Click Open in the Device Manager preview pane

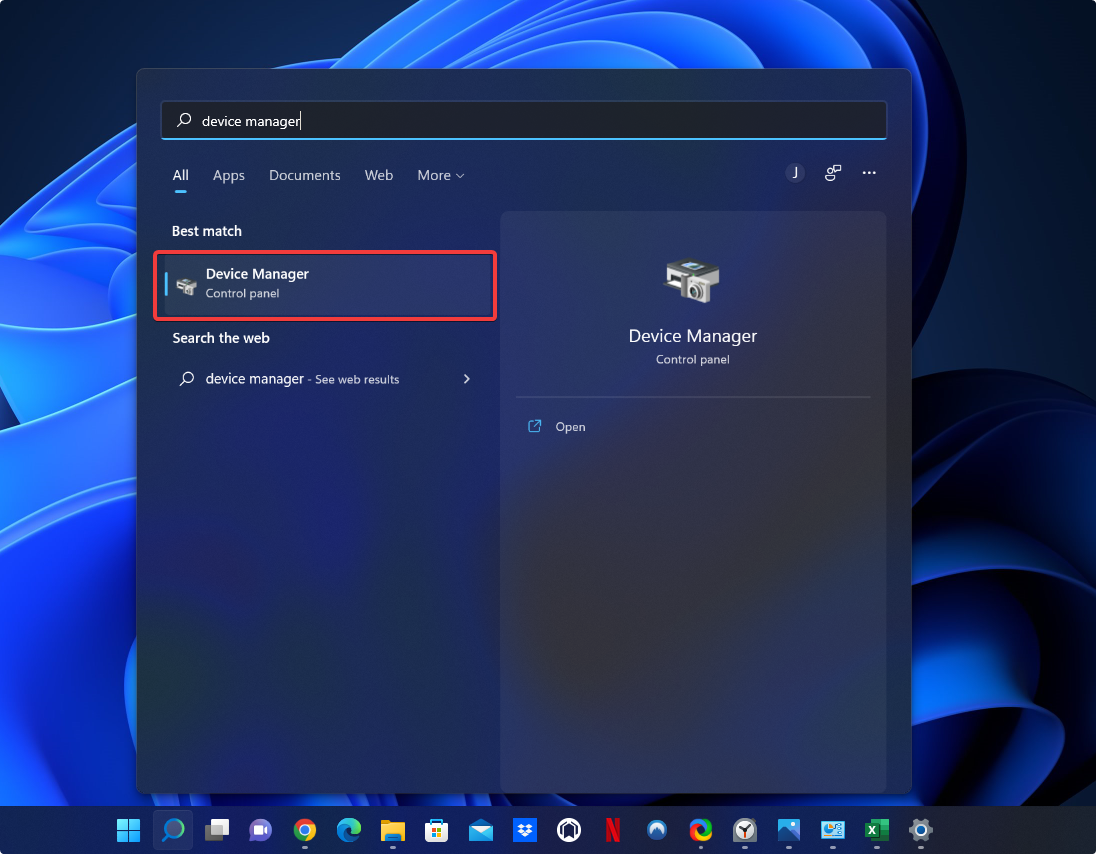[x=570, y=427]
